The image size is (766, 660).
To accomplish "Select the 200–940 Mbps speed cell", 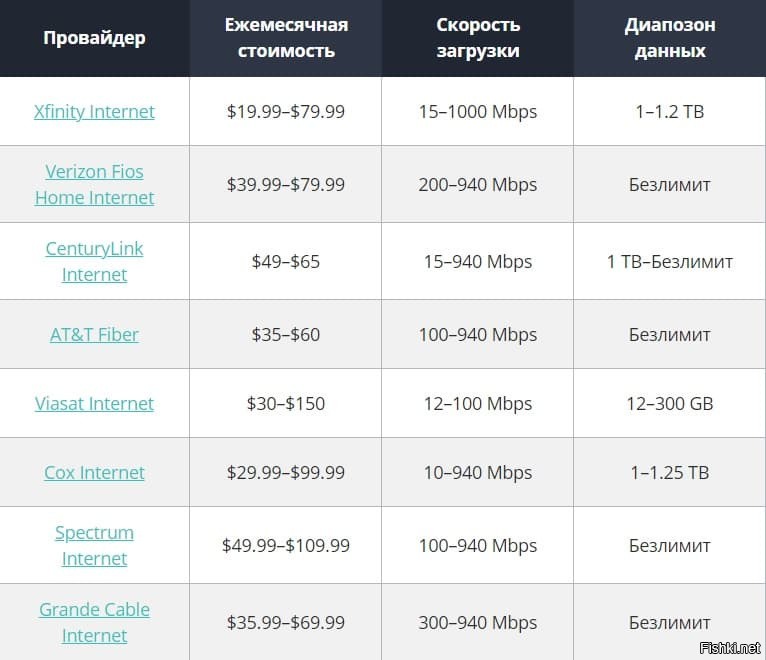I will (478, 185).
